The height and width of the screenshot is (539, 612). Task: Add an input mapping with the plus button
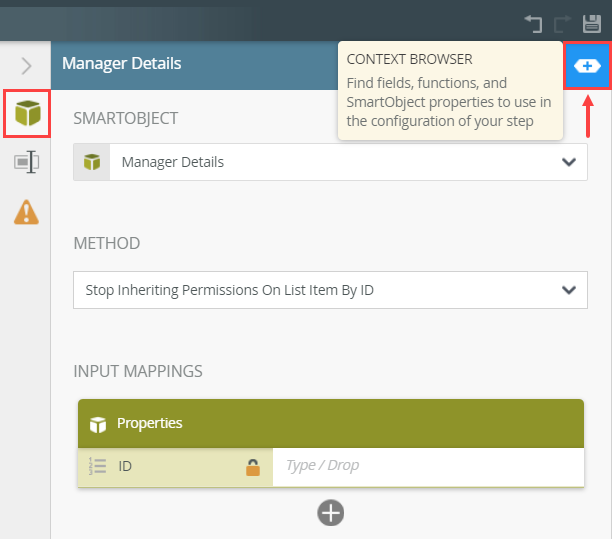click(x=331, y=513)
